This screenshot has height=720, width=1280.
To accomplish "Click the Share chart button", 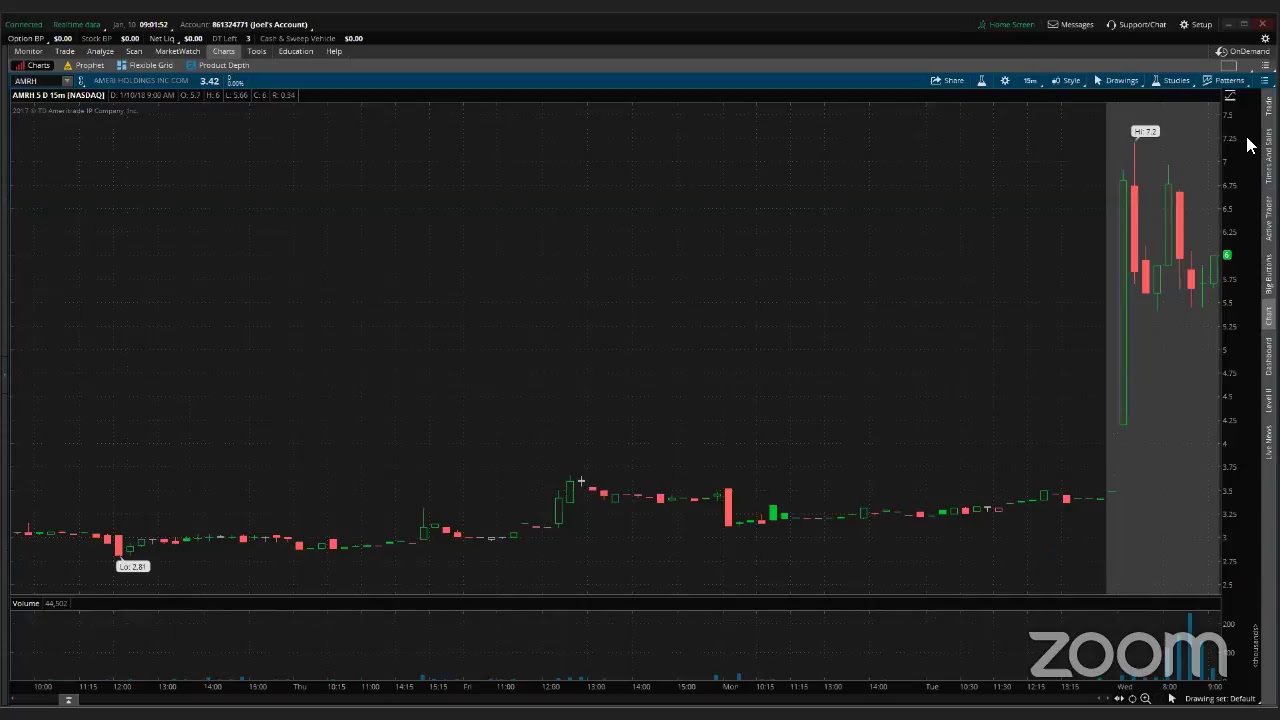I will [947, 80].
